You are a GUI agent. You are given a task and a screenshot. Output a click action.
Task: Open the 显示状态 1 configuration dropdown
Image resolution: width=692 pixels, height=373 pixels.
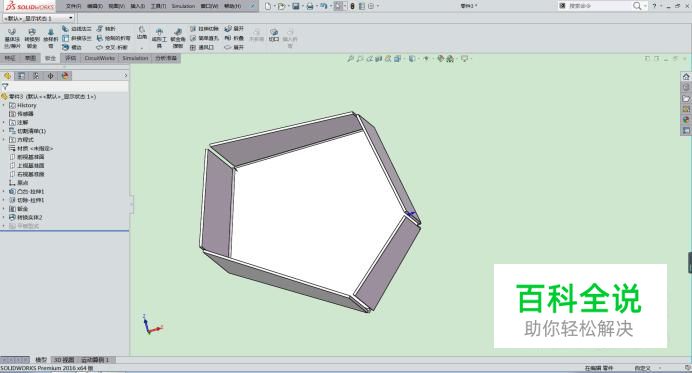pos(38,18)
